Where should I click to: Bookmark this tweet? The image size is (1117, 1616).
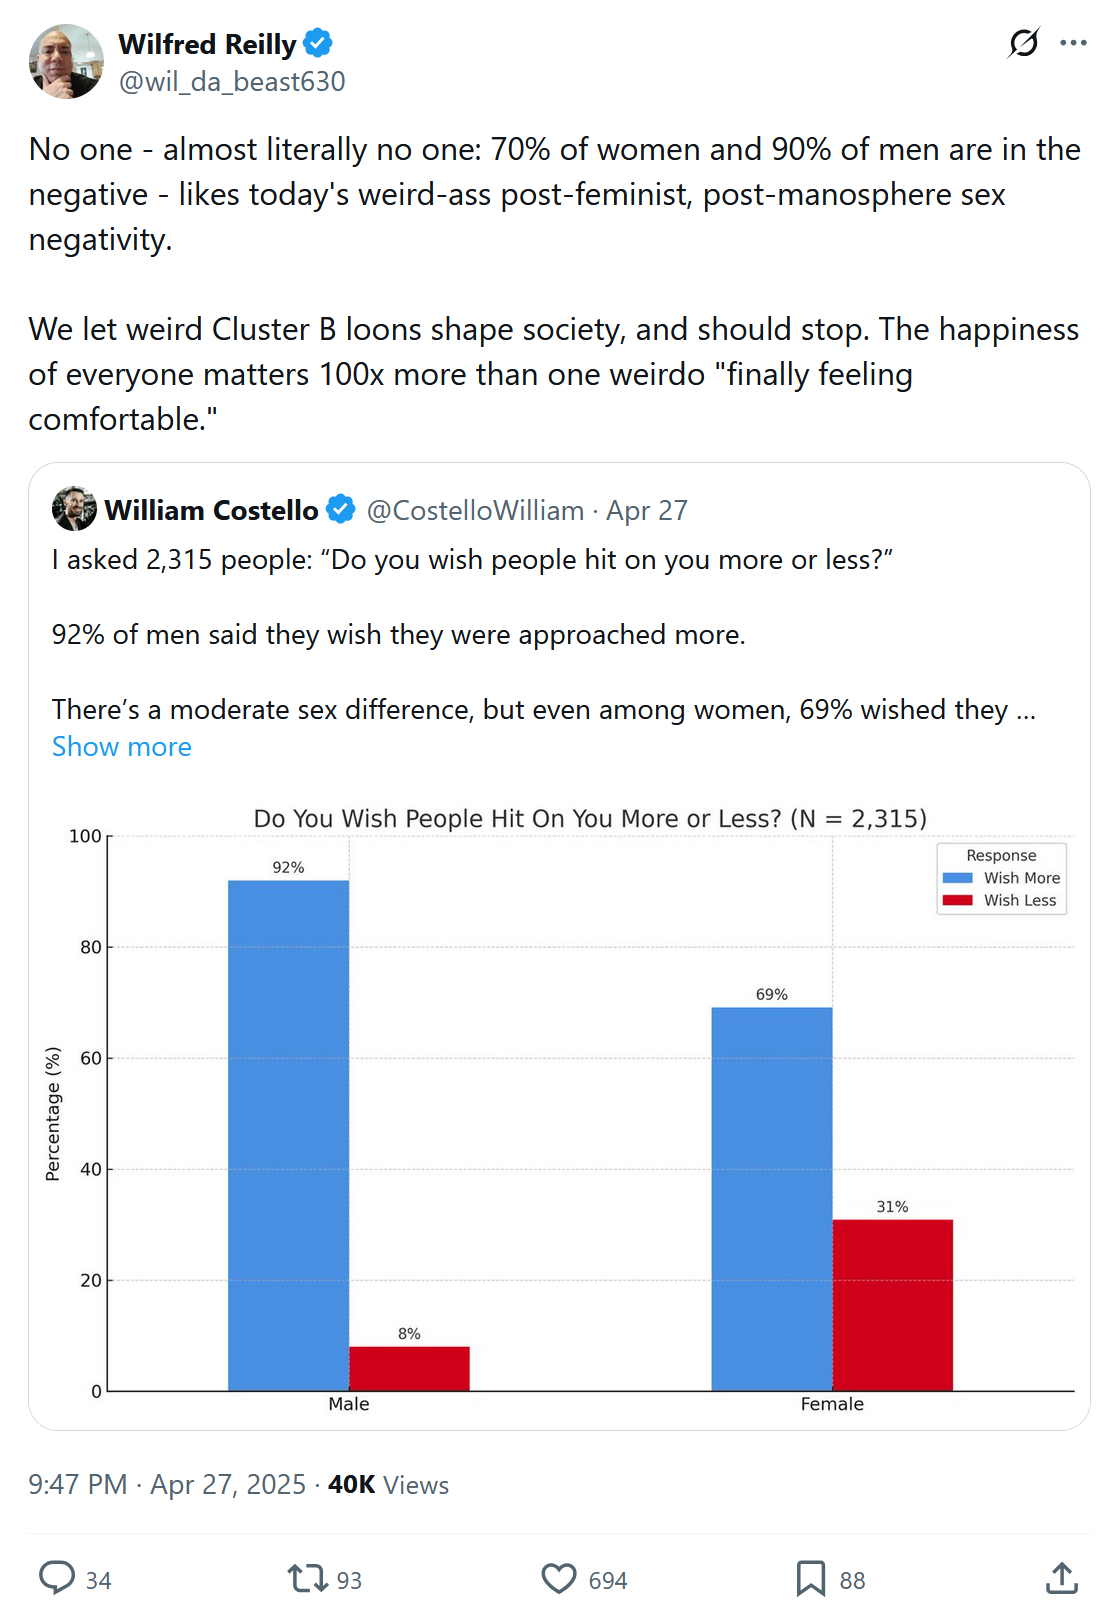[x=810, y=1578]
